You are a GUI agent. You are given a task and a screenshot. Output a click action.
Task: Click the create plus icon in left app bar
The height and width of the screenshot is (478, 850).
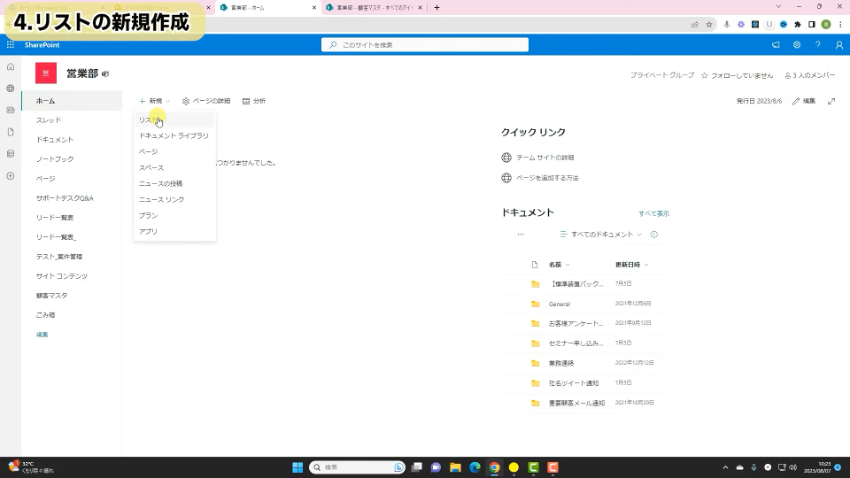click(x=10, y=176)
